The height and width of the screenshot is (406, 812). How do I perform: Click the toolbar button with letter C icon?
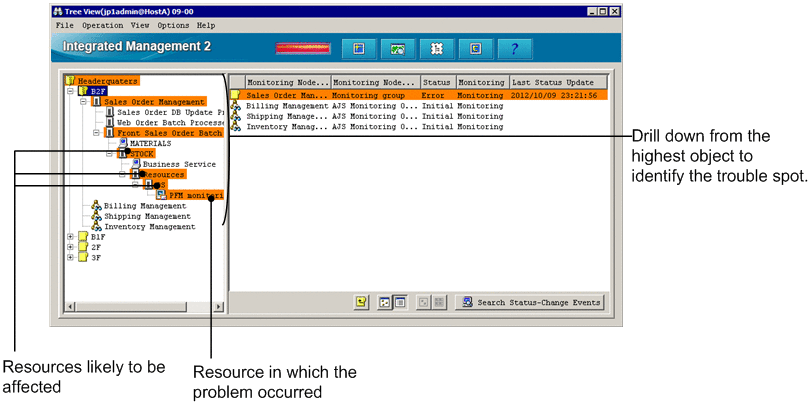click(x=475, y=49)
